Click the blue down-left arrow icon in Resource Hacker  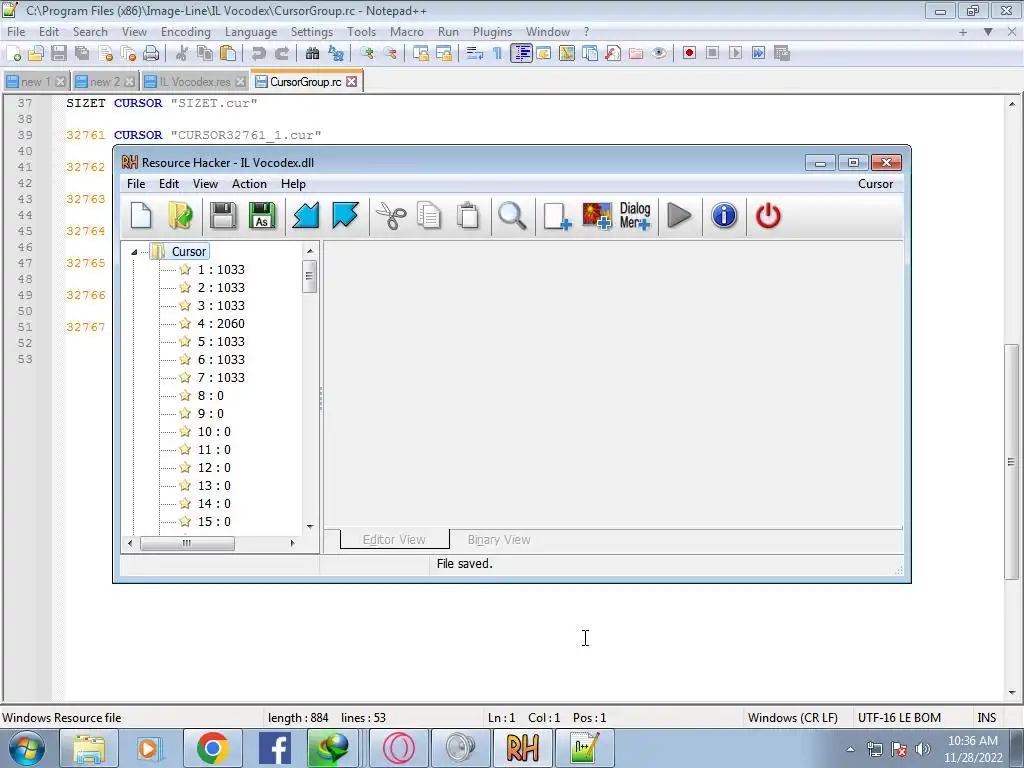point(306,216)
